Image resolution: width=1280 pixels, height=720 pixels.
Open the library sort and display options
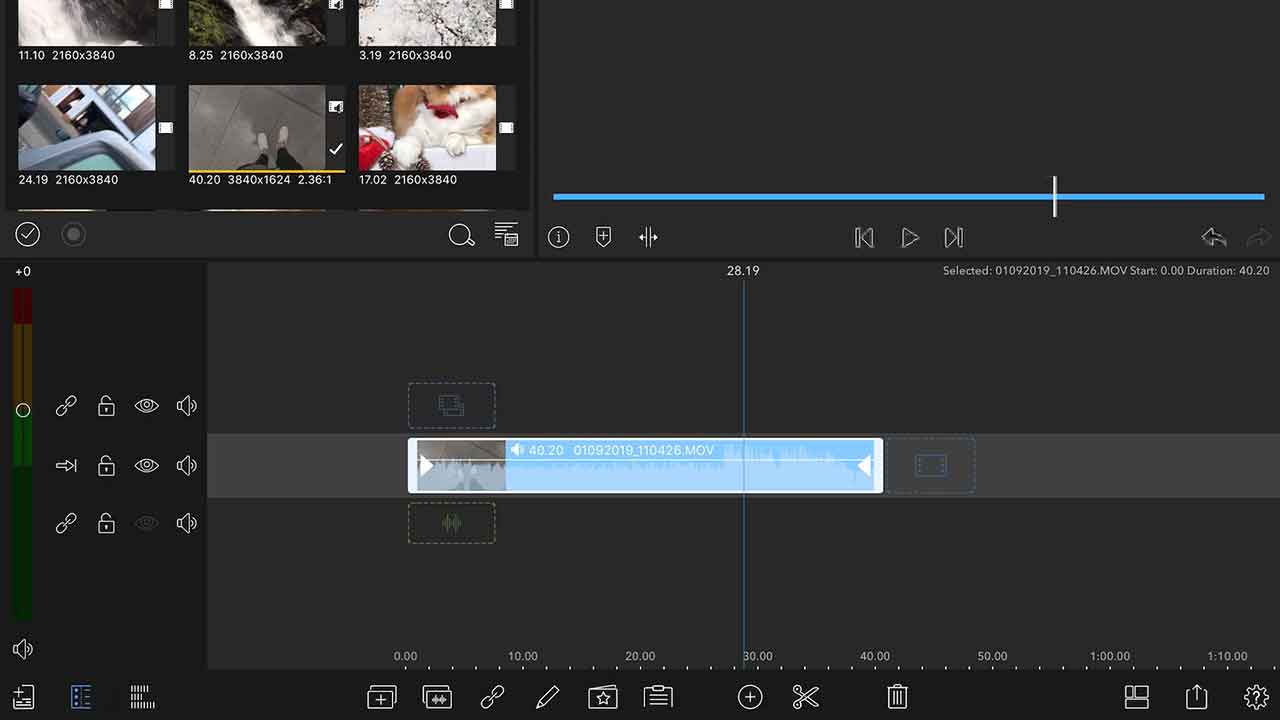click(507, 236)
